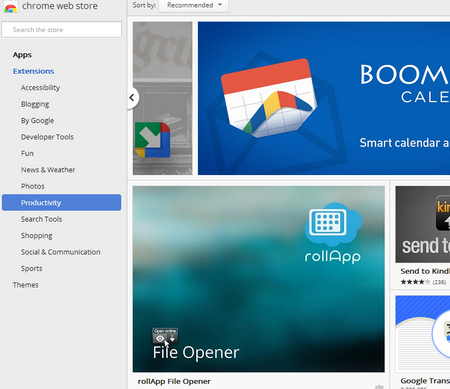450x389 pixels.
Task: Click the Send to Kindle title link
Action: [425, 271]
